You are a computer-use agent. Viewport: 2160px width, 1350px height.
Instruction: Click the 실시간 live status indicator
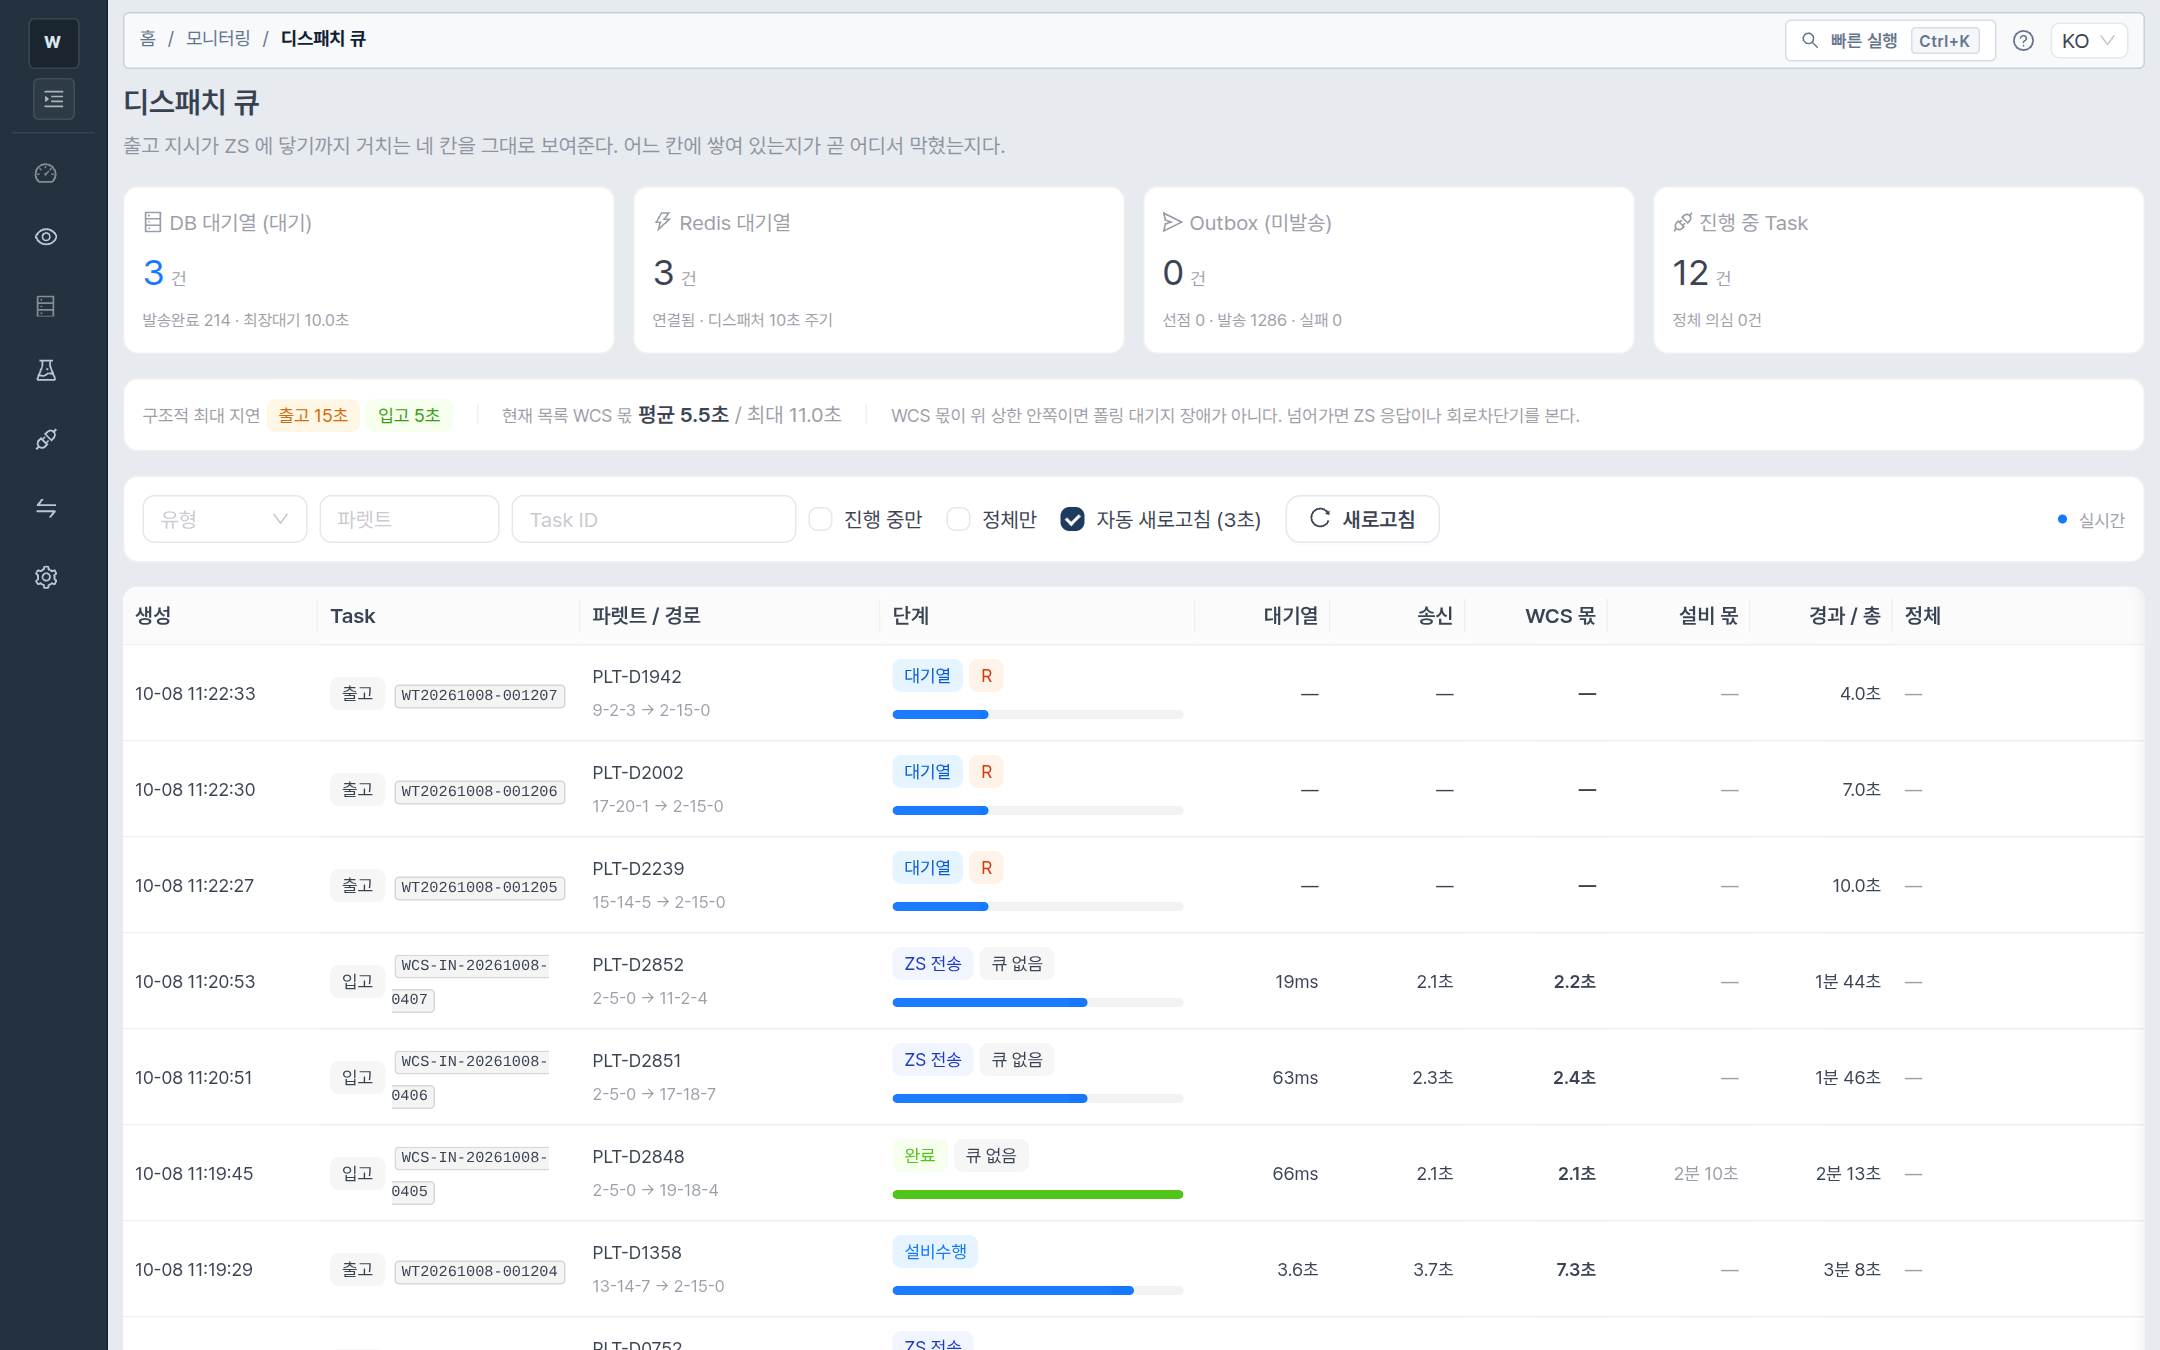tap(2091, 520)
